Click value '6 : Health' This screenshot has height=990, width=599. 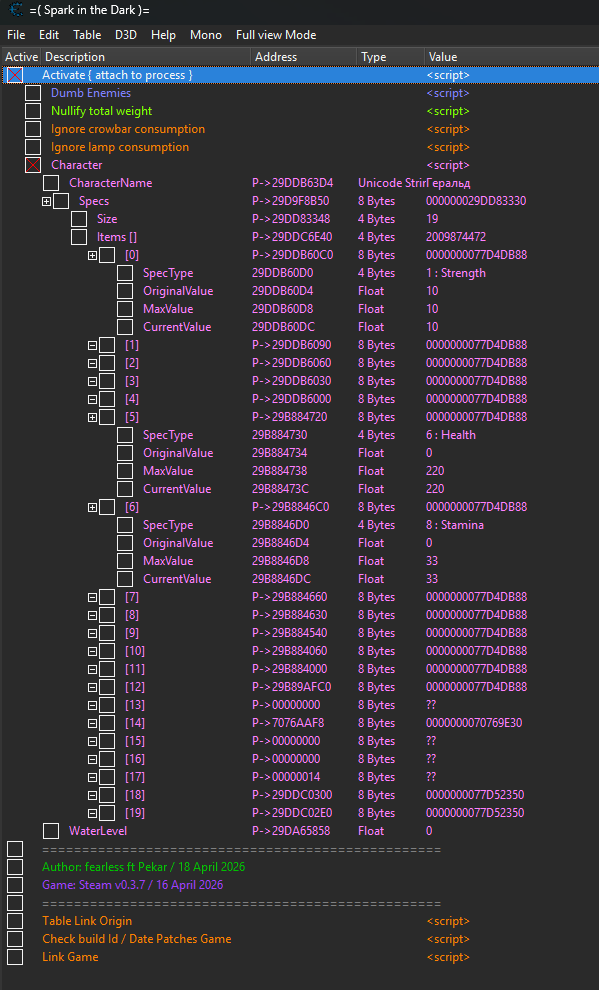[x=451, y=435]
